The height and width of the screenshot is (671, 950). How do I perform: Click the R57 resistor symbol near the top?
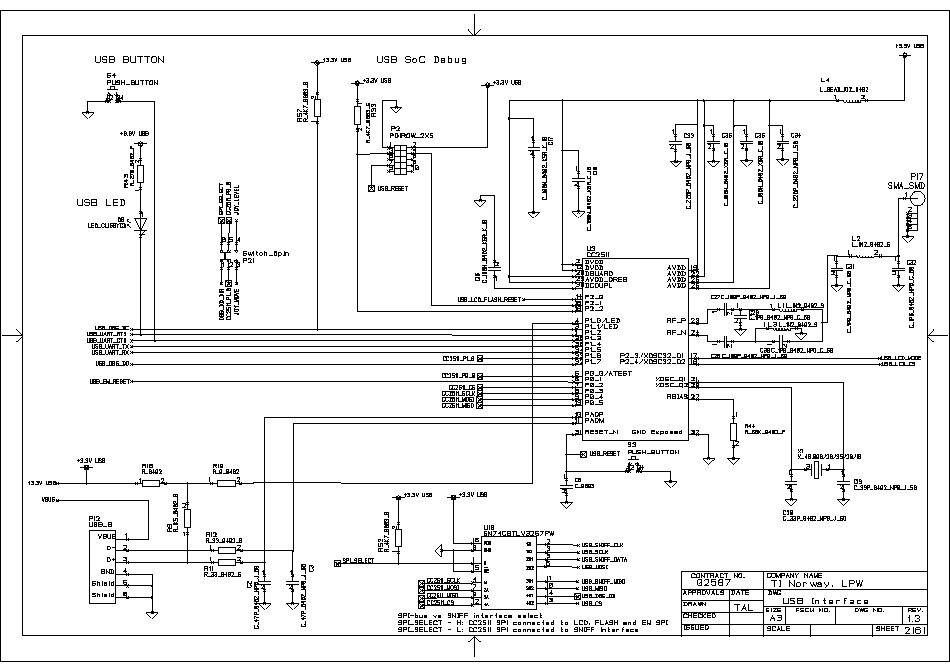[317, 108]
